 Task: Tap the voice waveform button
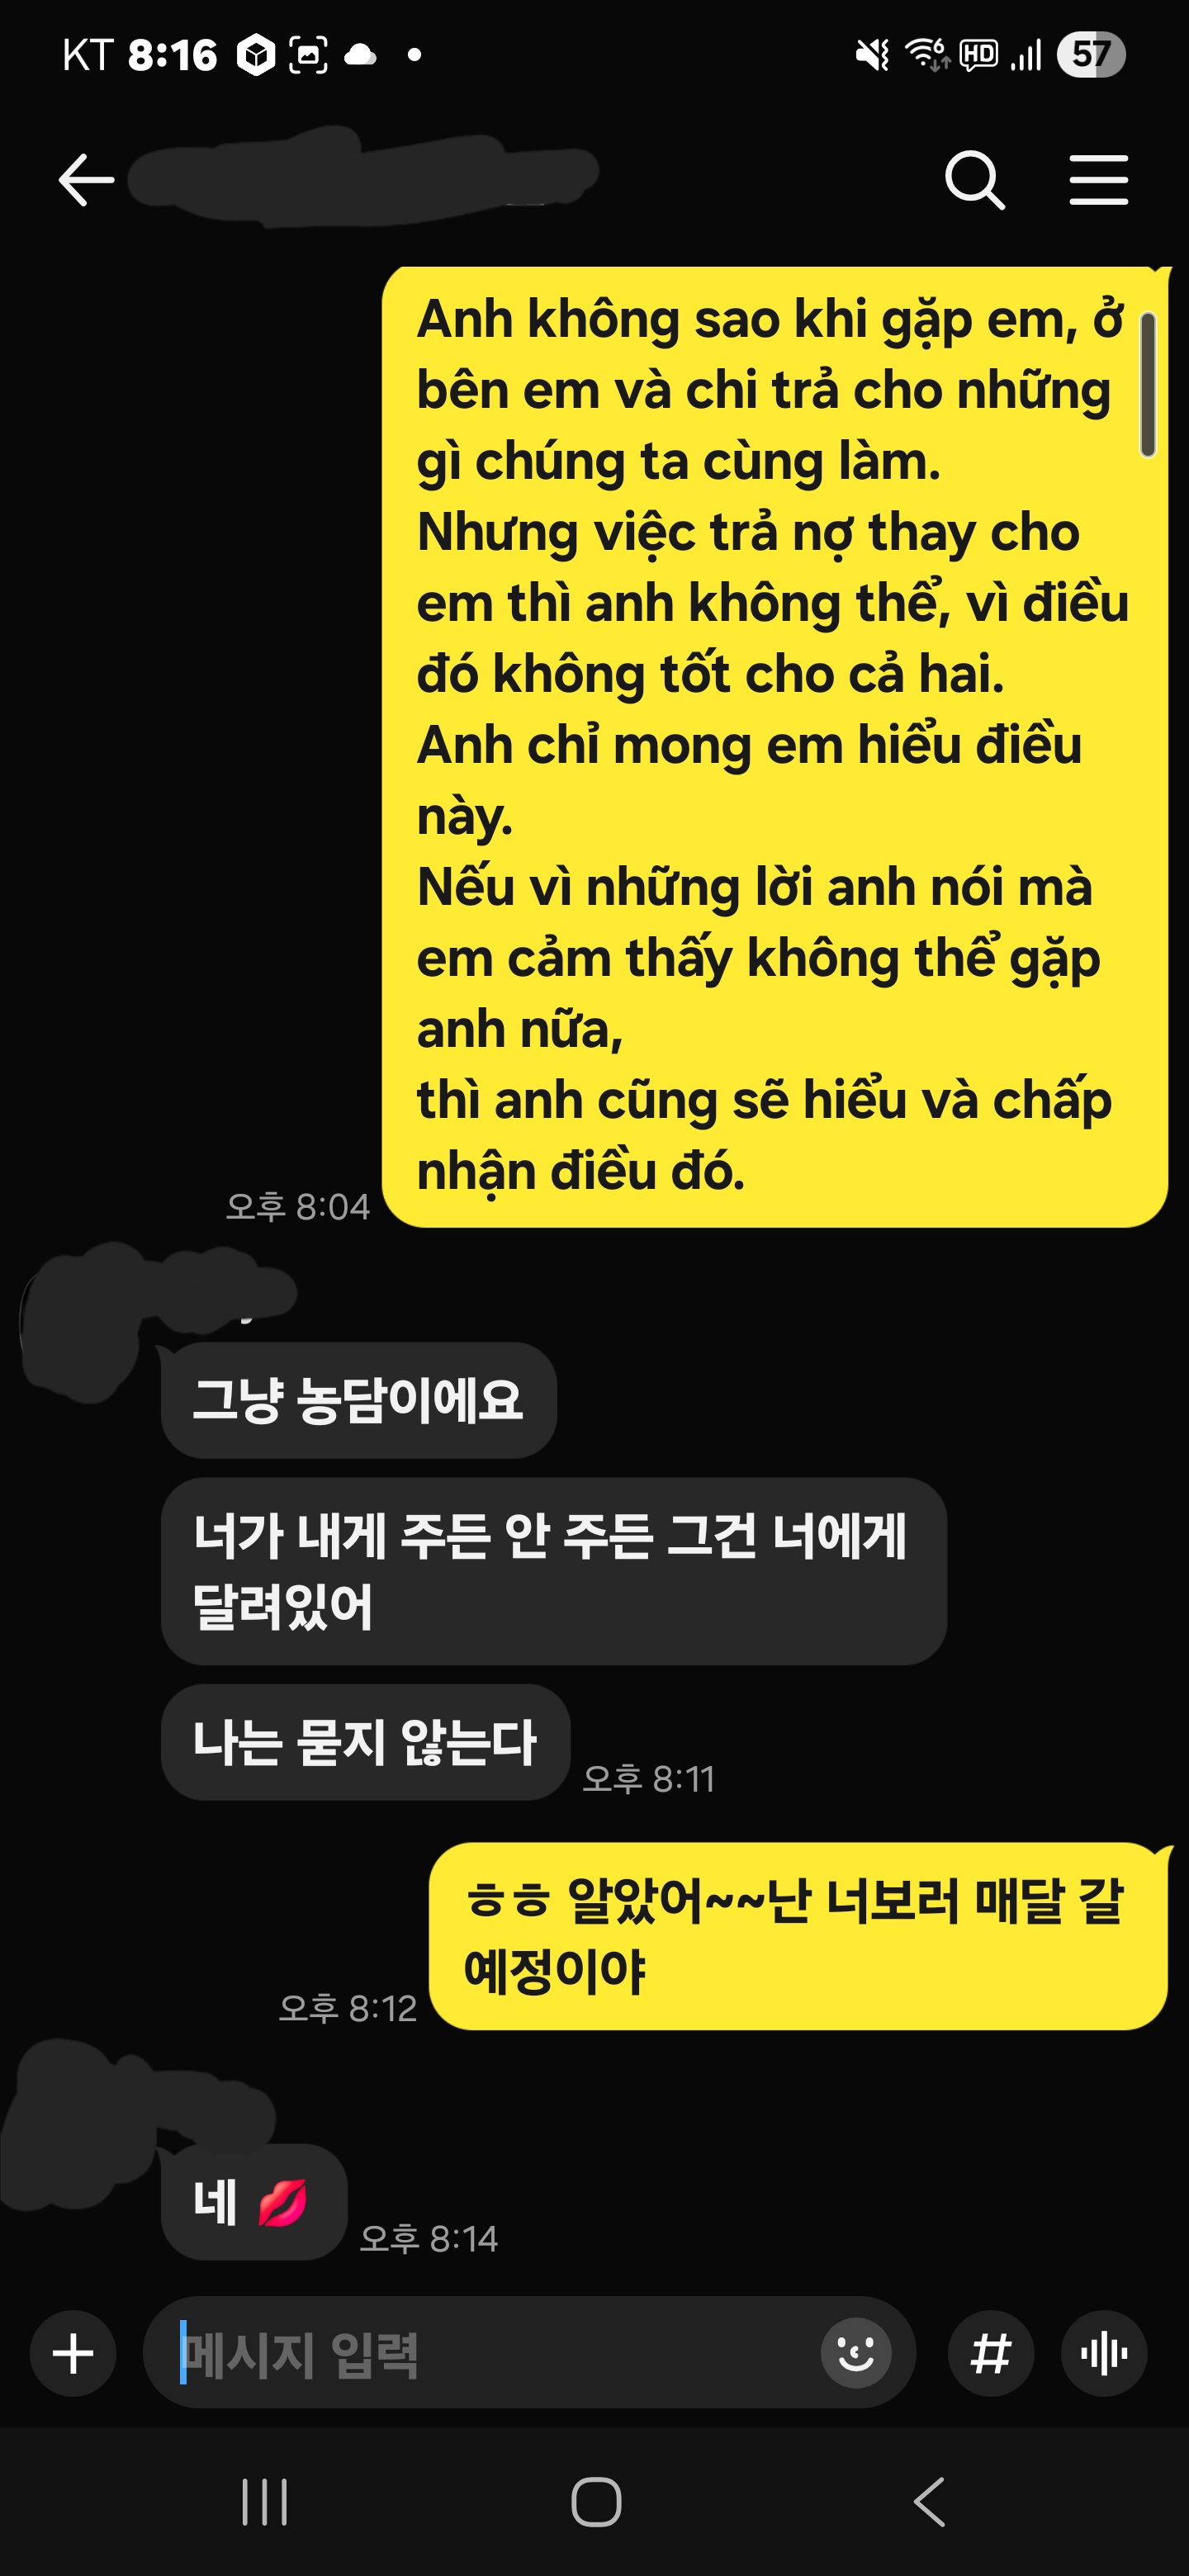(x=1104, y=2353)
